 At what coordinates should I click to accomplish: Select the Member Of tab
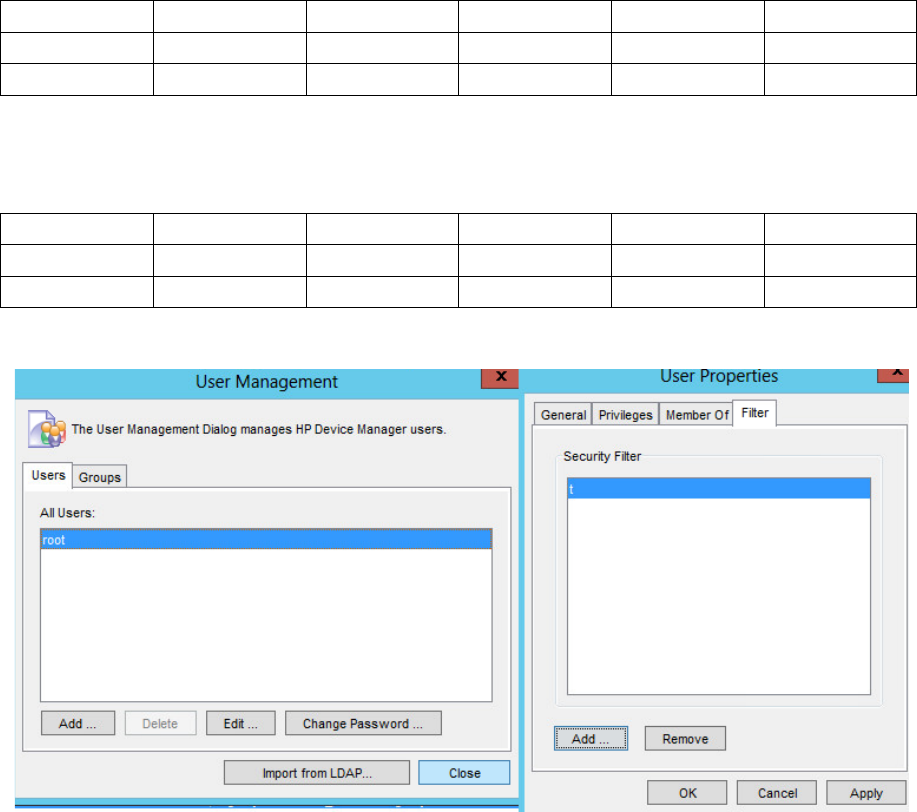(x=697, y=414)
